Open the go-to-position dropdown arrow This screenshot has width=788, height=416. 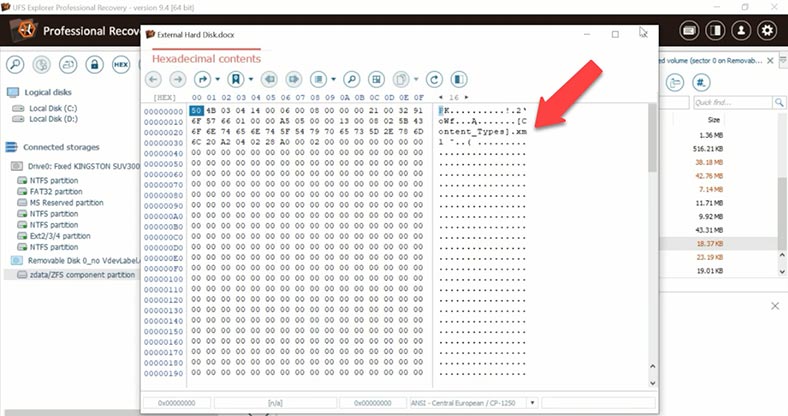point(217,79)
